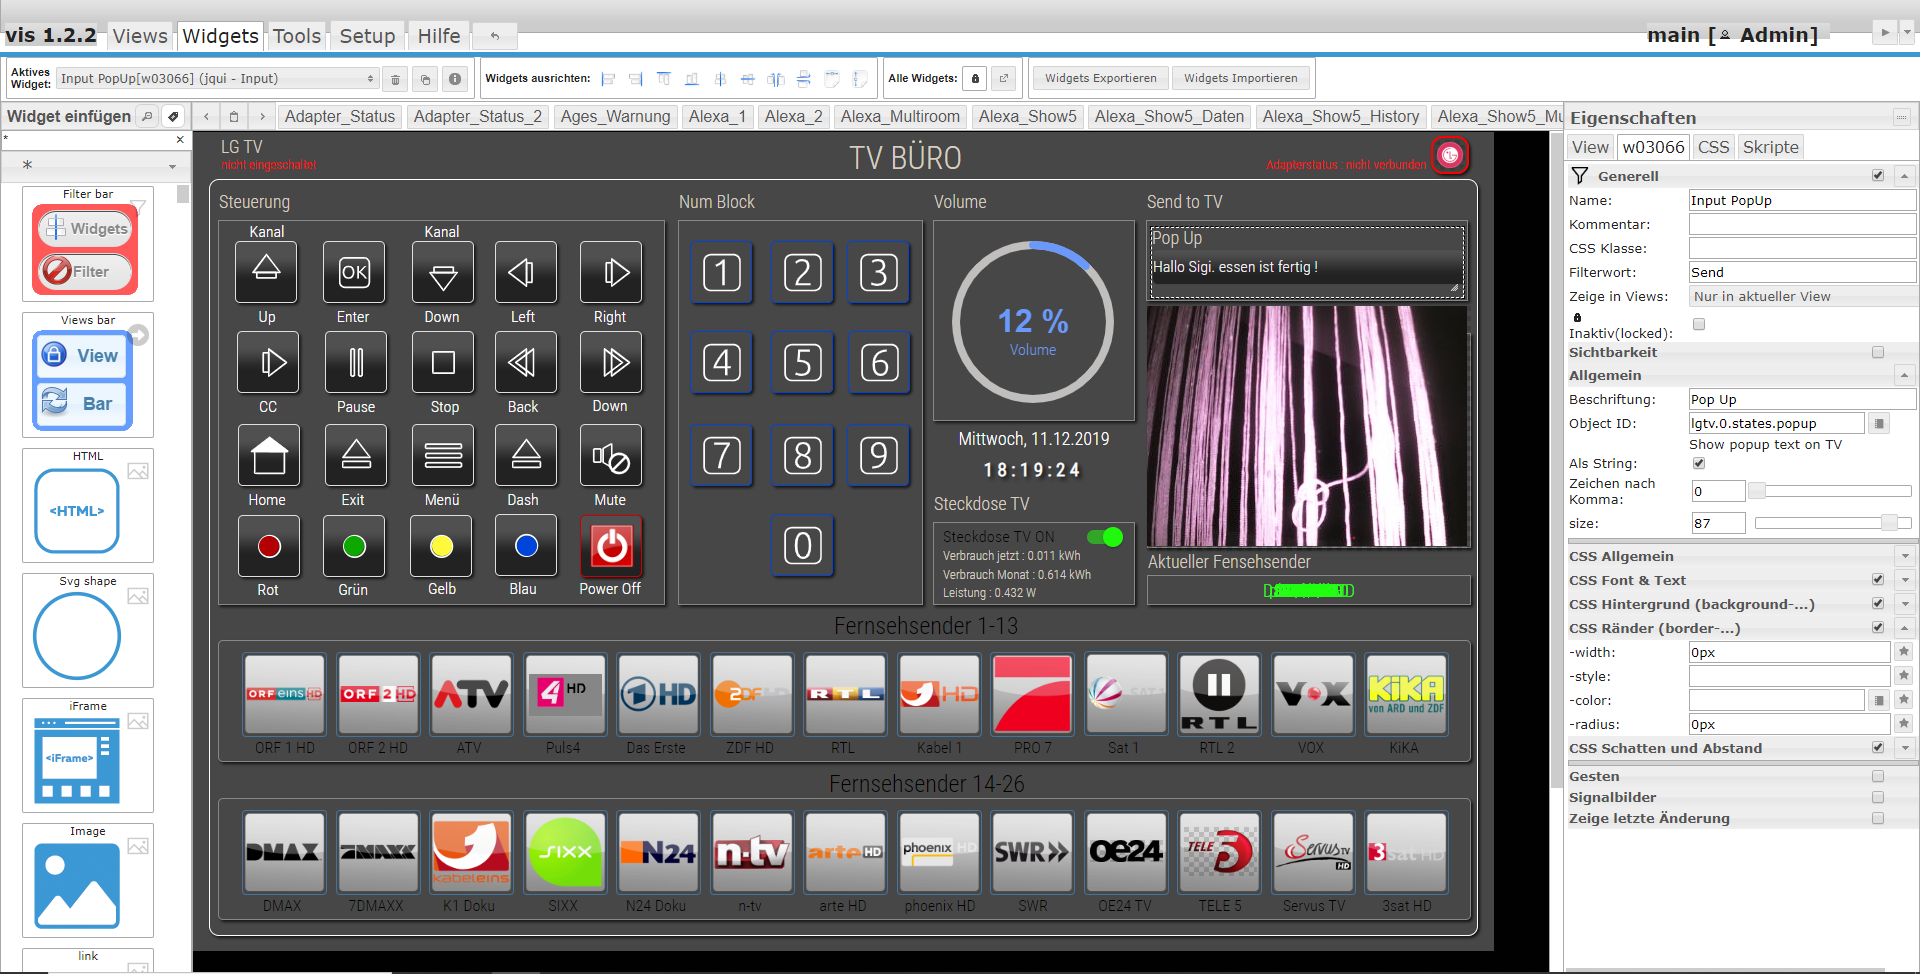Click number 5 on the Num Block

[x=802, y=363]
